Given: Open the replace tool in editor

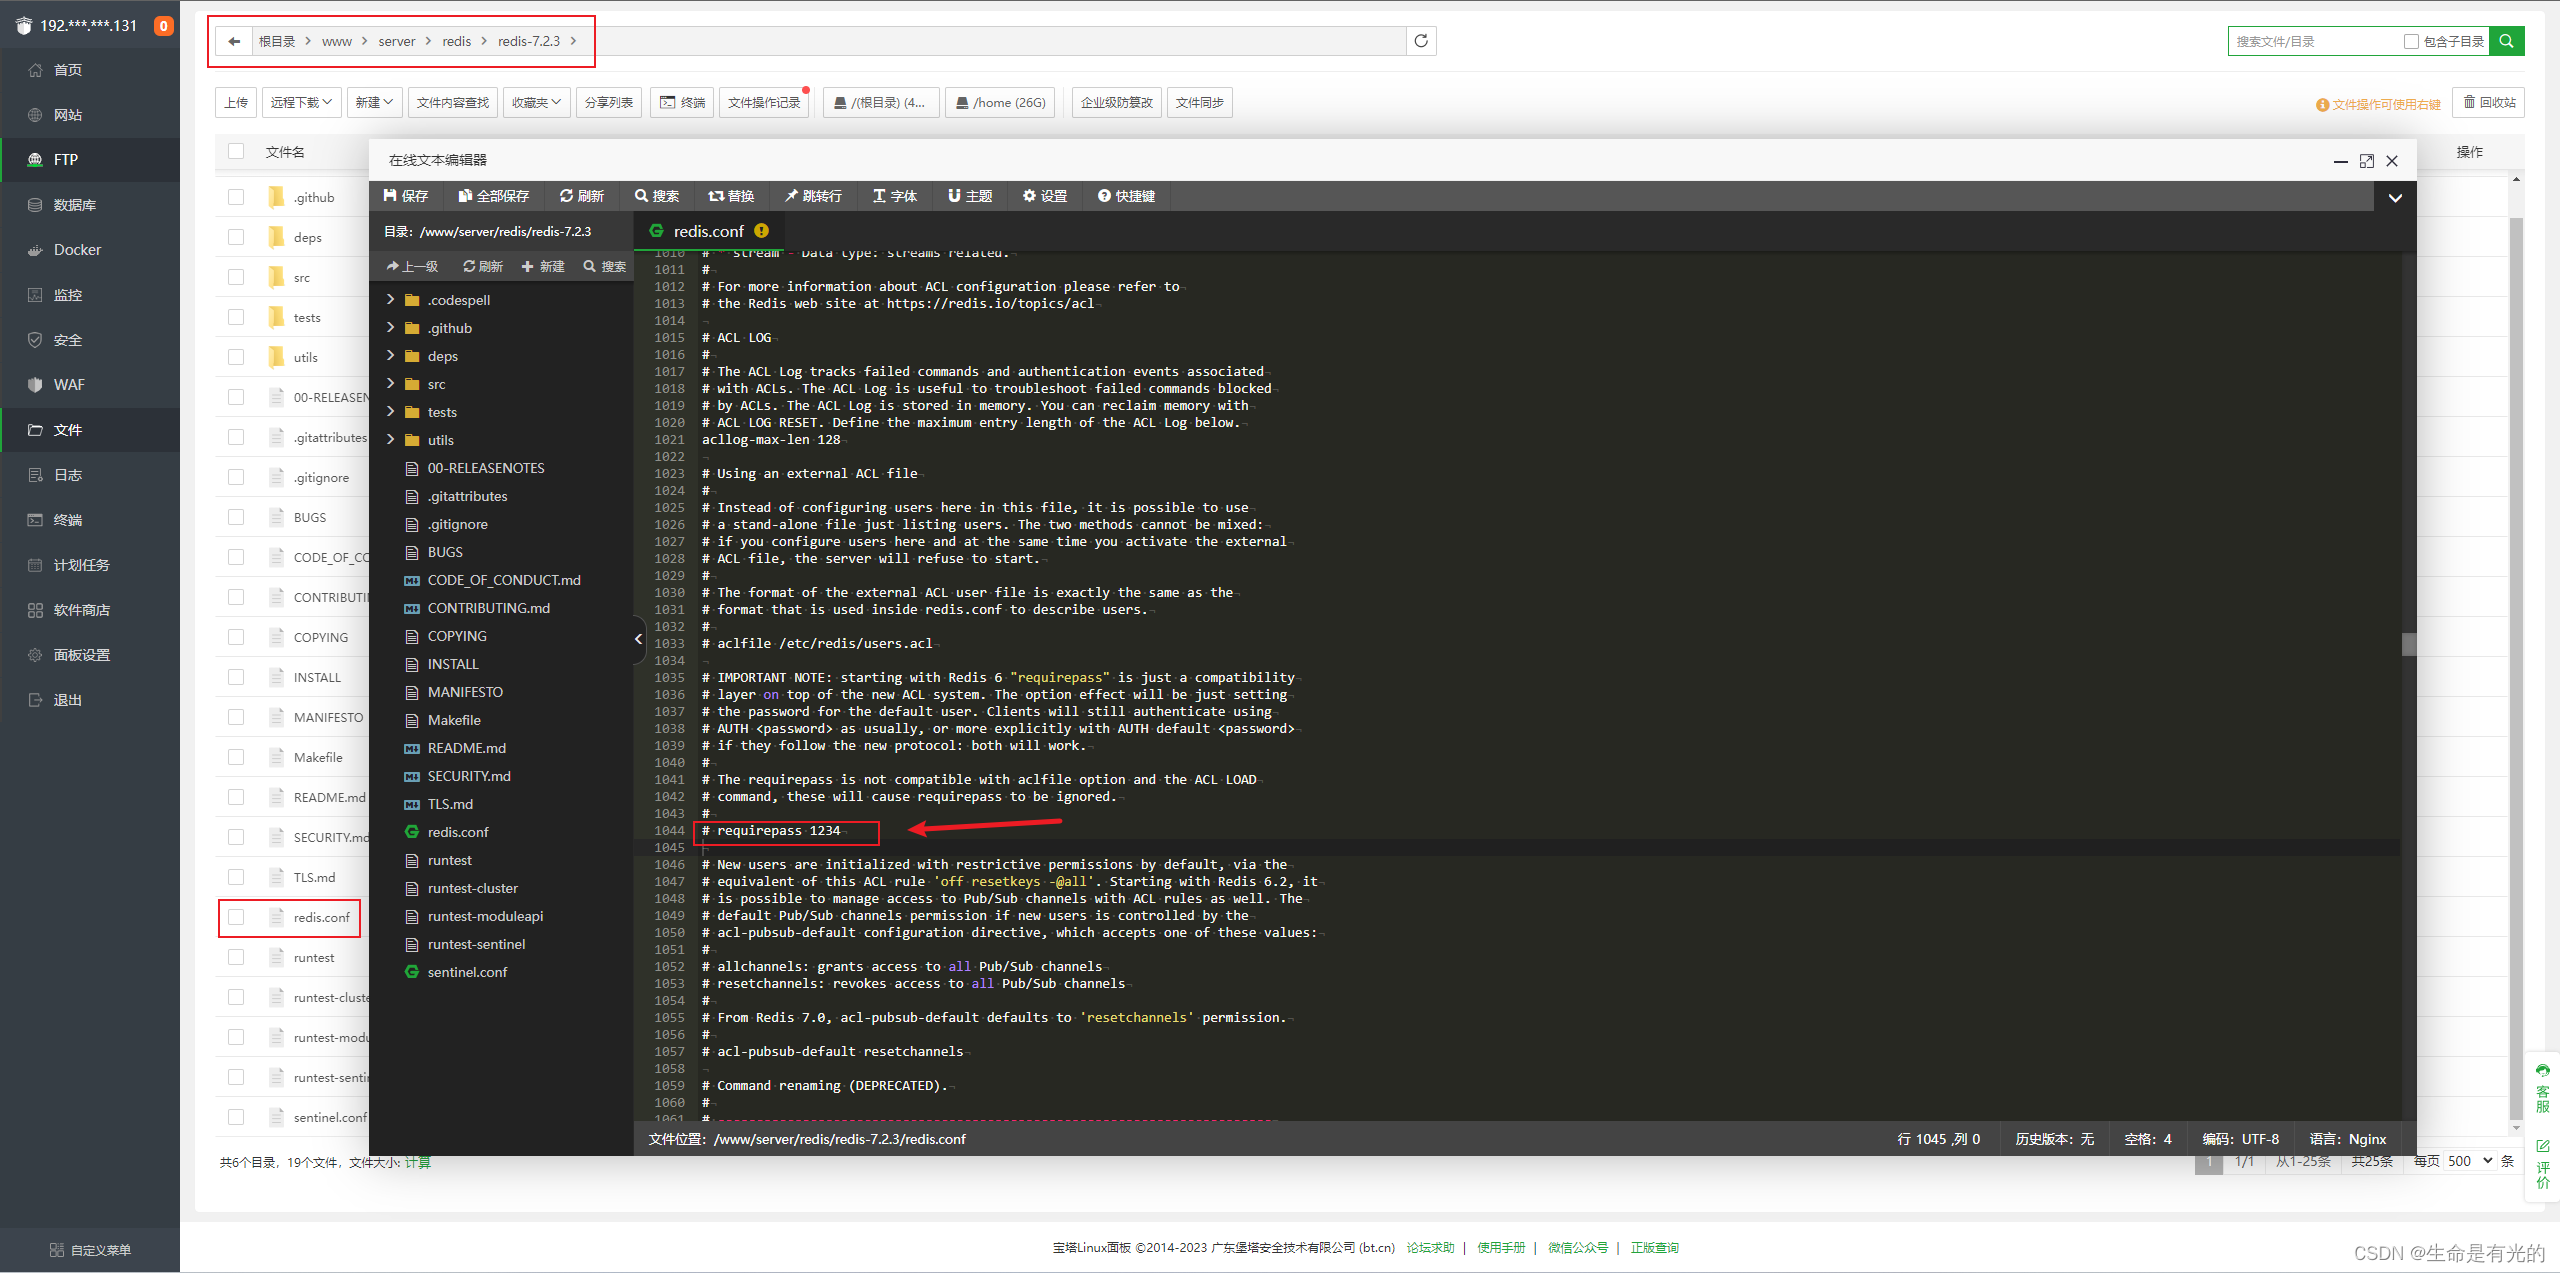Looking at the screenshot, I should click(x=731, y=196).
